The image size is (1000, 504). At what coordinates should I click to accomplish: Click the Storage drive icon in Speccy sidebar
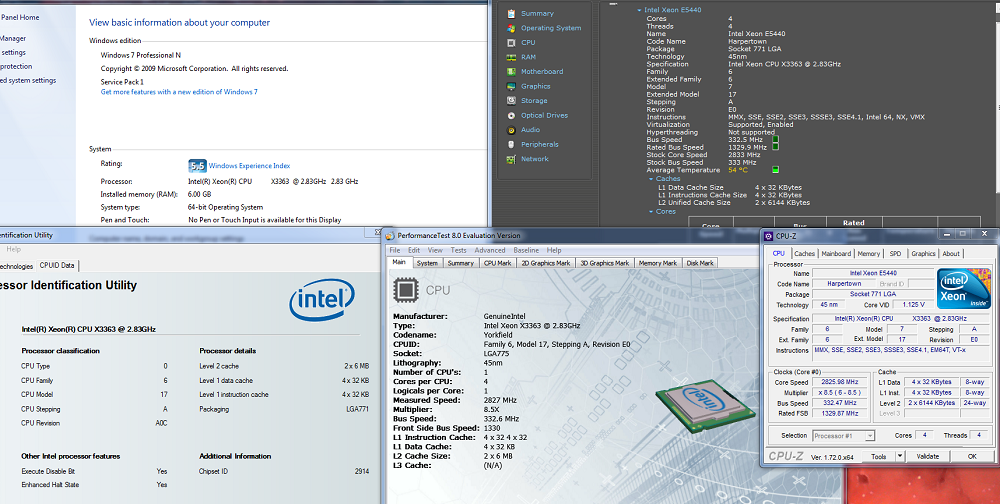[x=511, y=101]
